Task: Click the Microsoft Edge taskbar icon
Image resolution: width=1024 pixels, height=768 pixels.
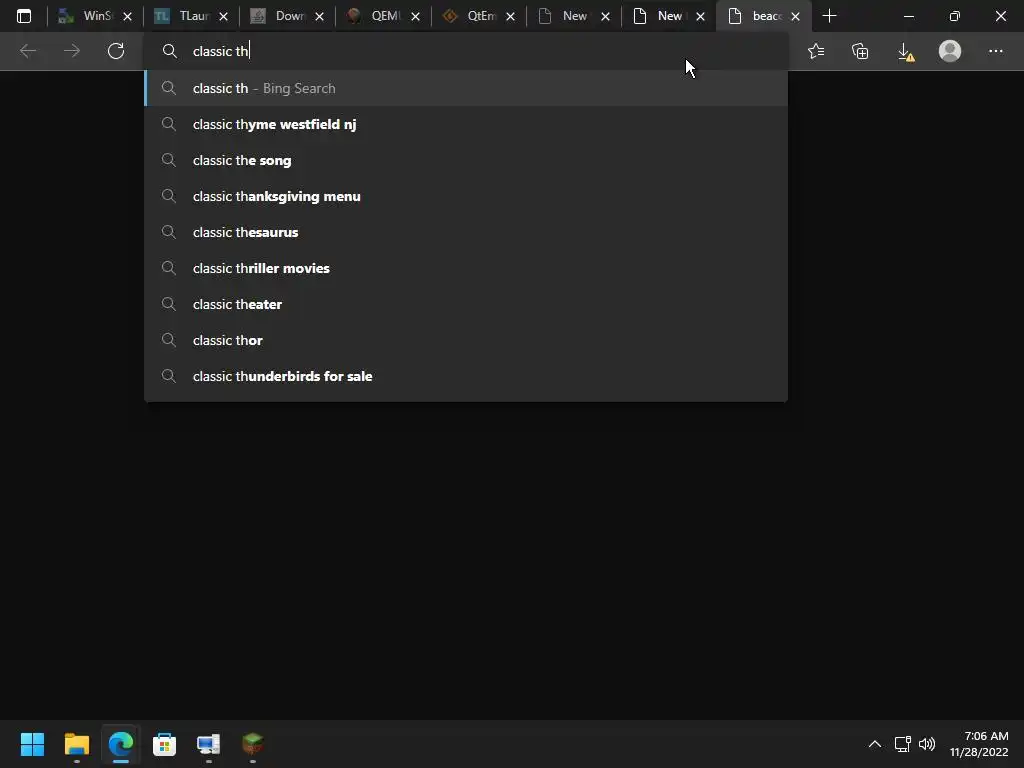Action: (x=121, y=744)
